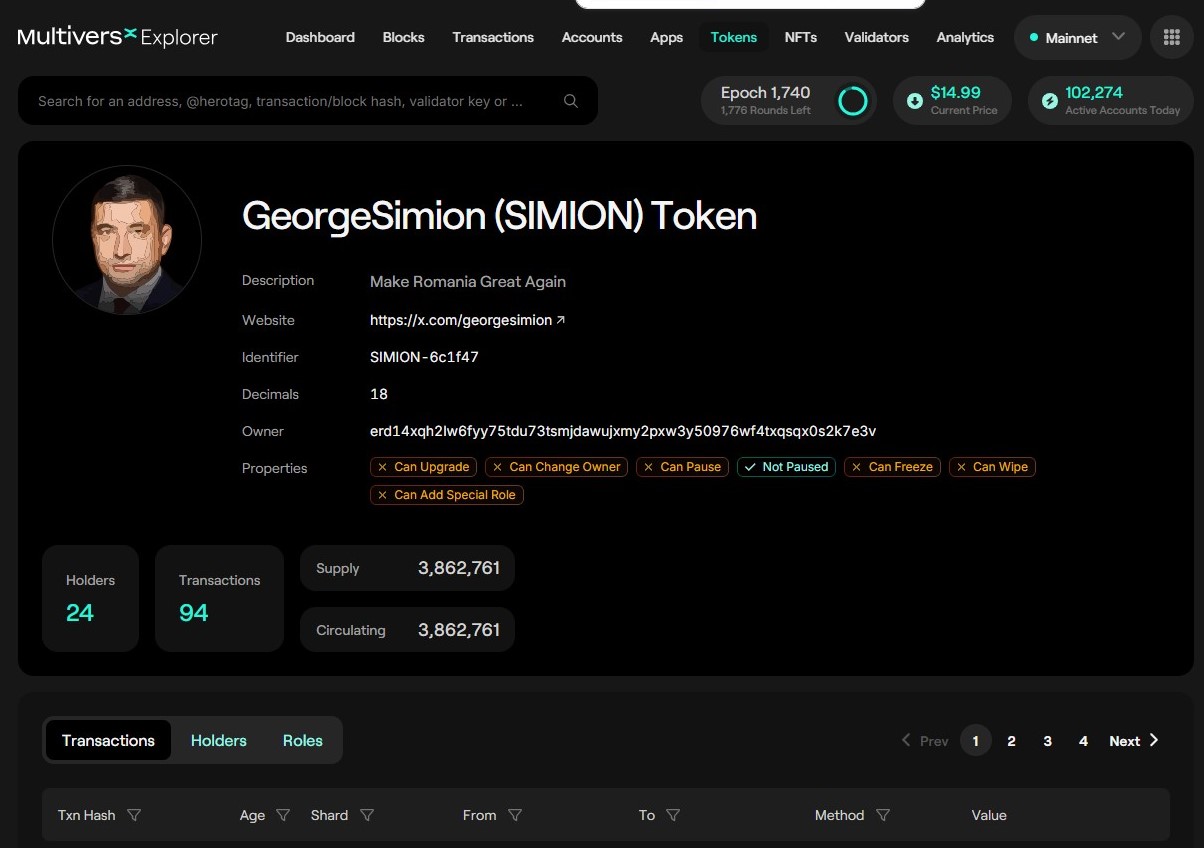Click the Transactions count 94 card
1204x848 pixels.
(219, 599)
